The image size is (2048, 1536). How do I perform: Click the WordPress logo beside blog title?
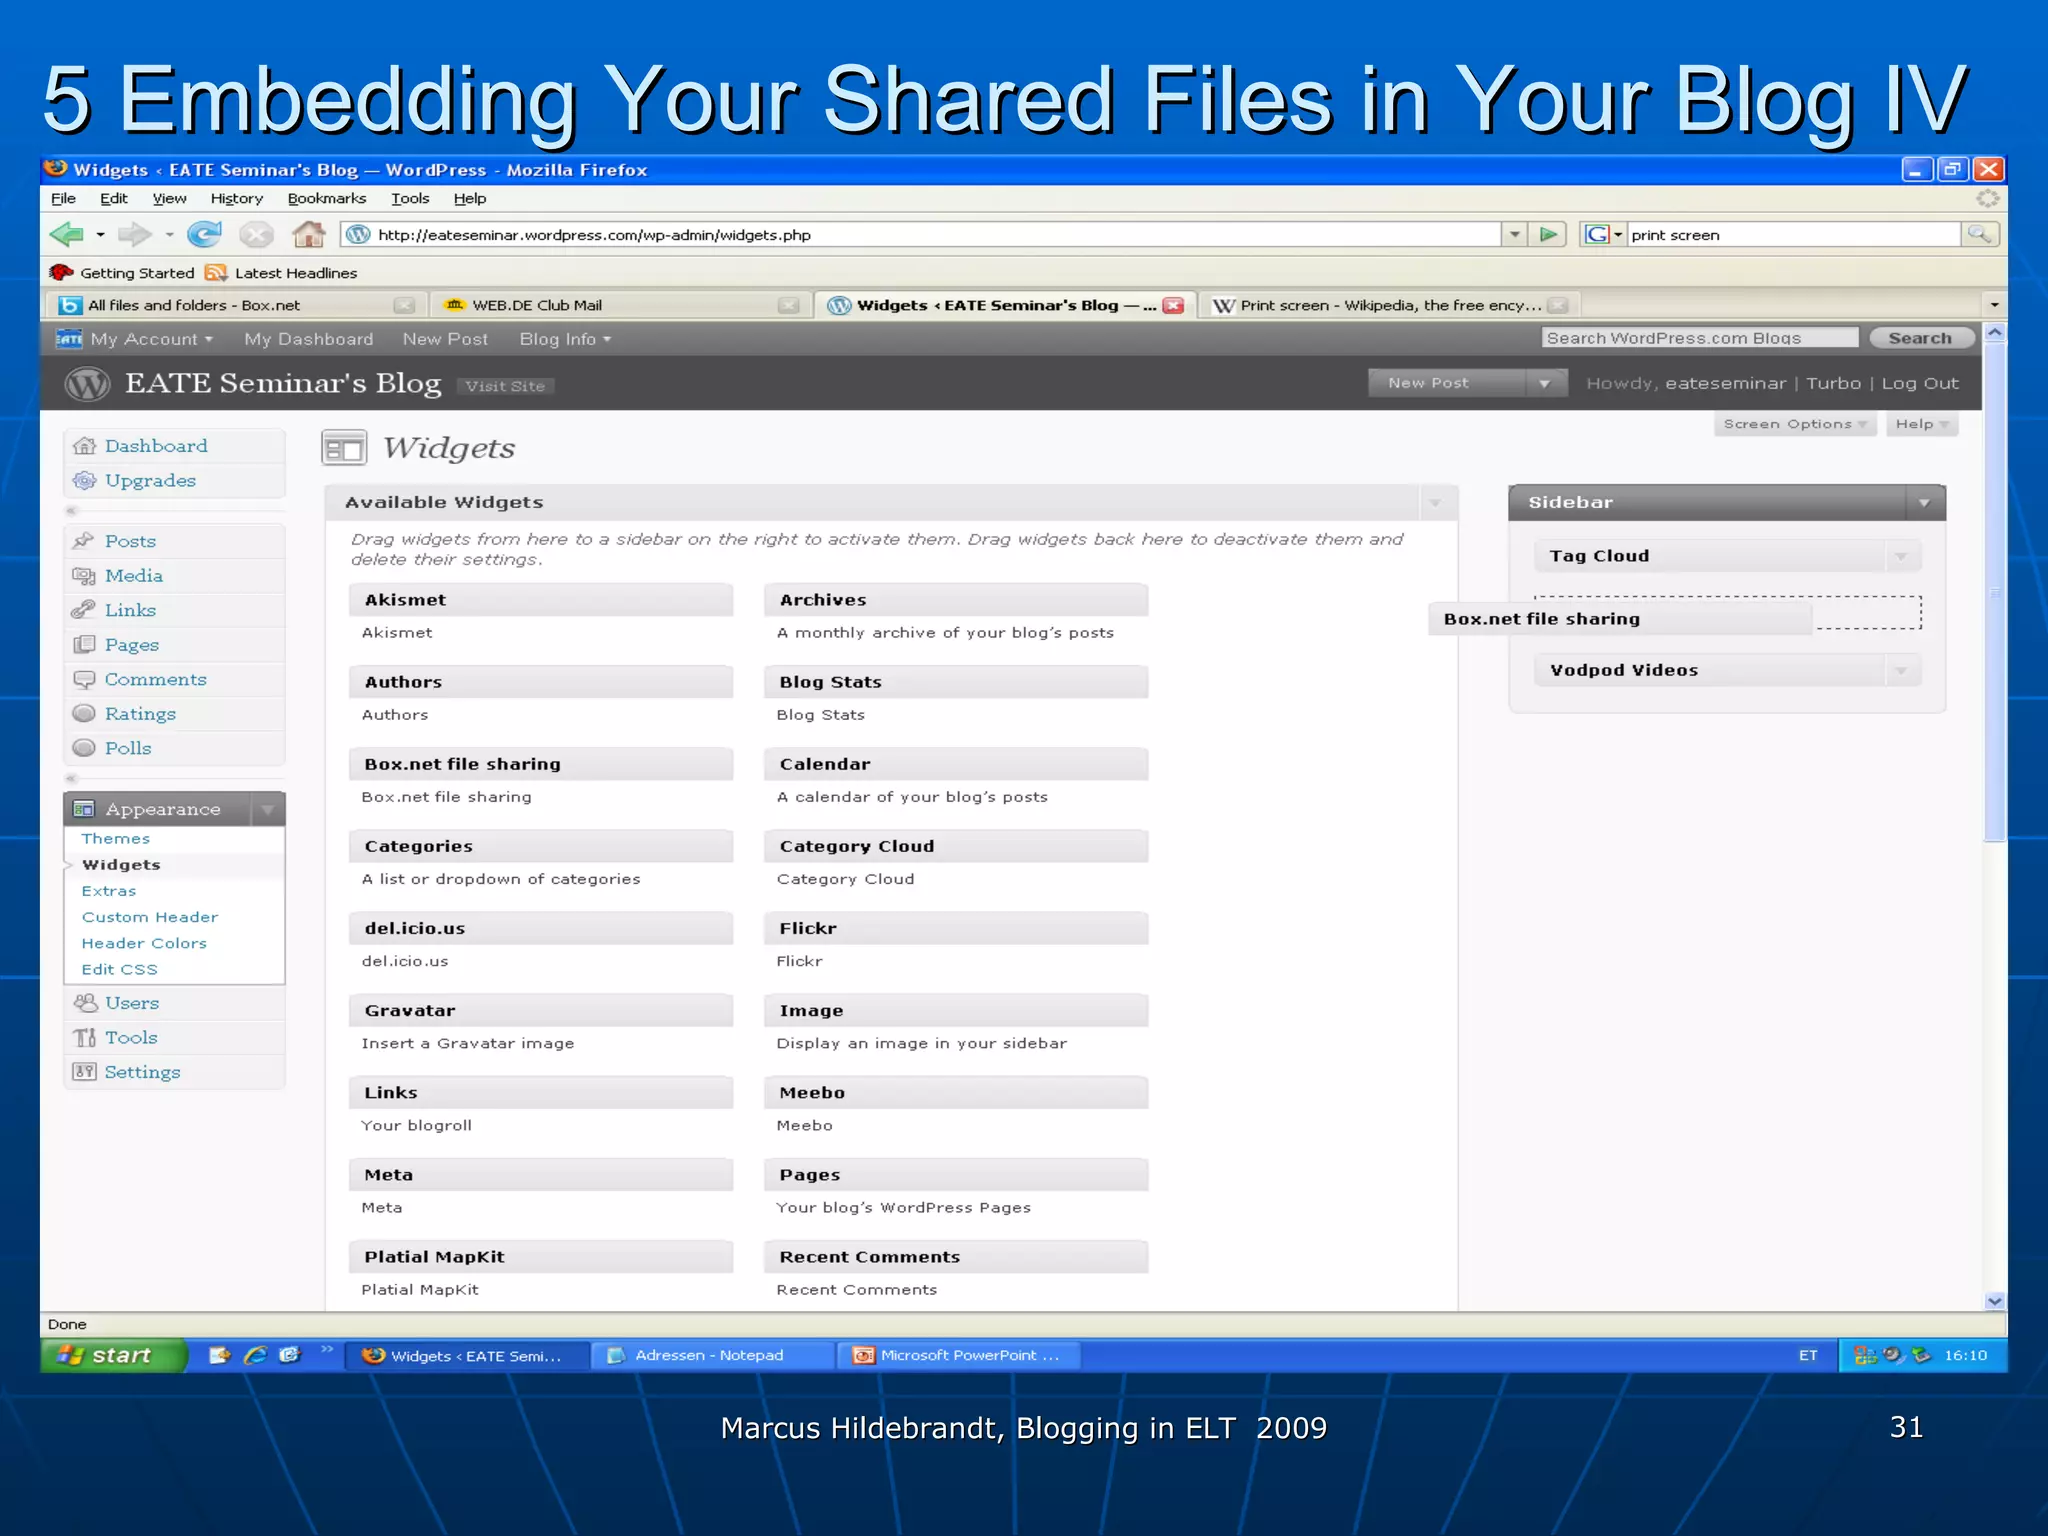click(87, 384)
